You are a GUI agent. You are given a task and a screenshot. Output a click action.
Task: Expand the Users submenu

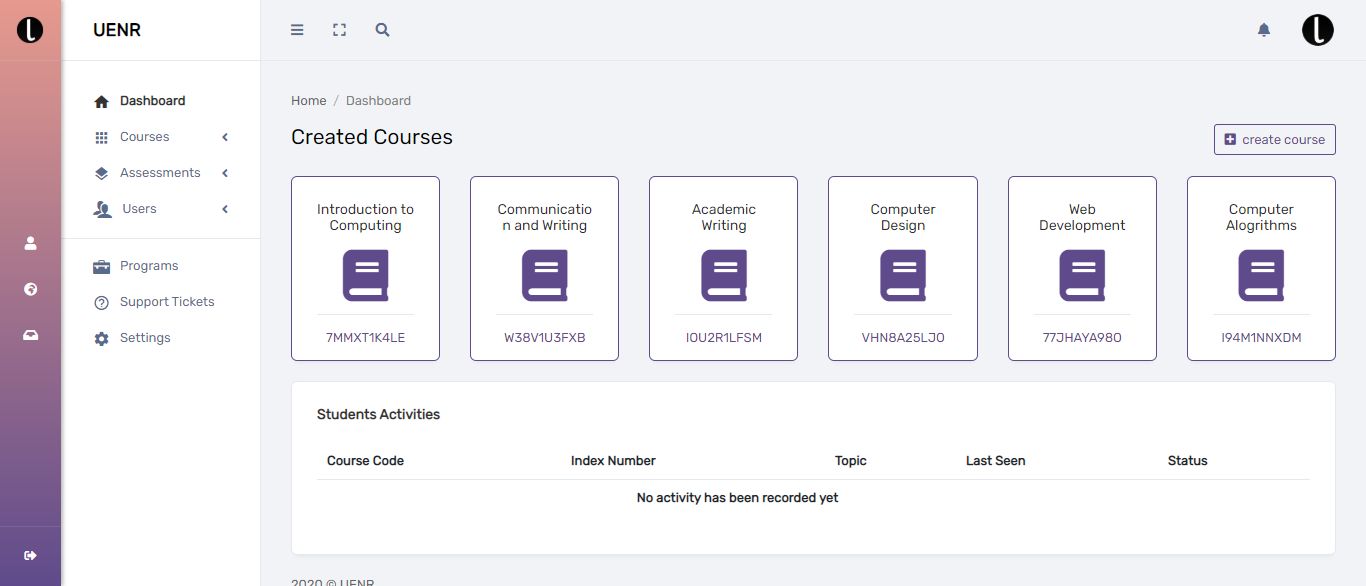pyautogui.click(x=139, y=209)
